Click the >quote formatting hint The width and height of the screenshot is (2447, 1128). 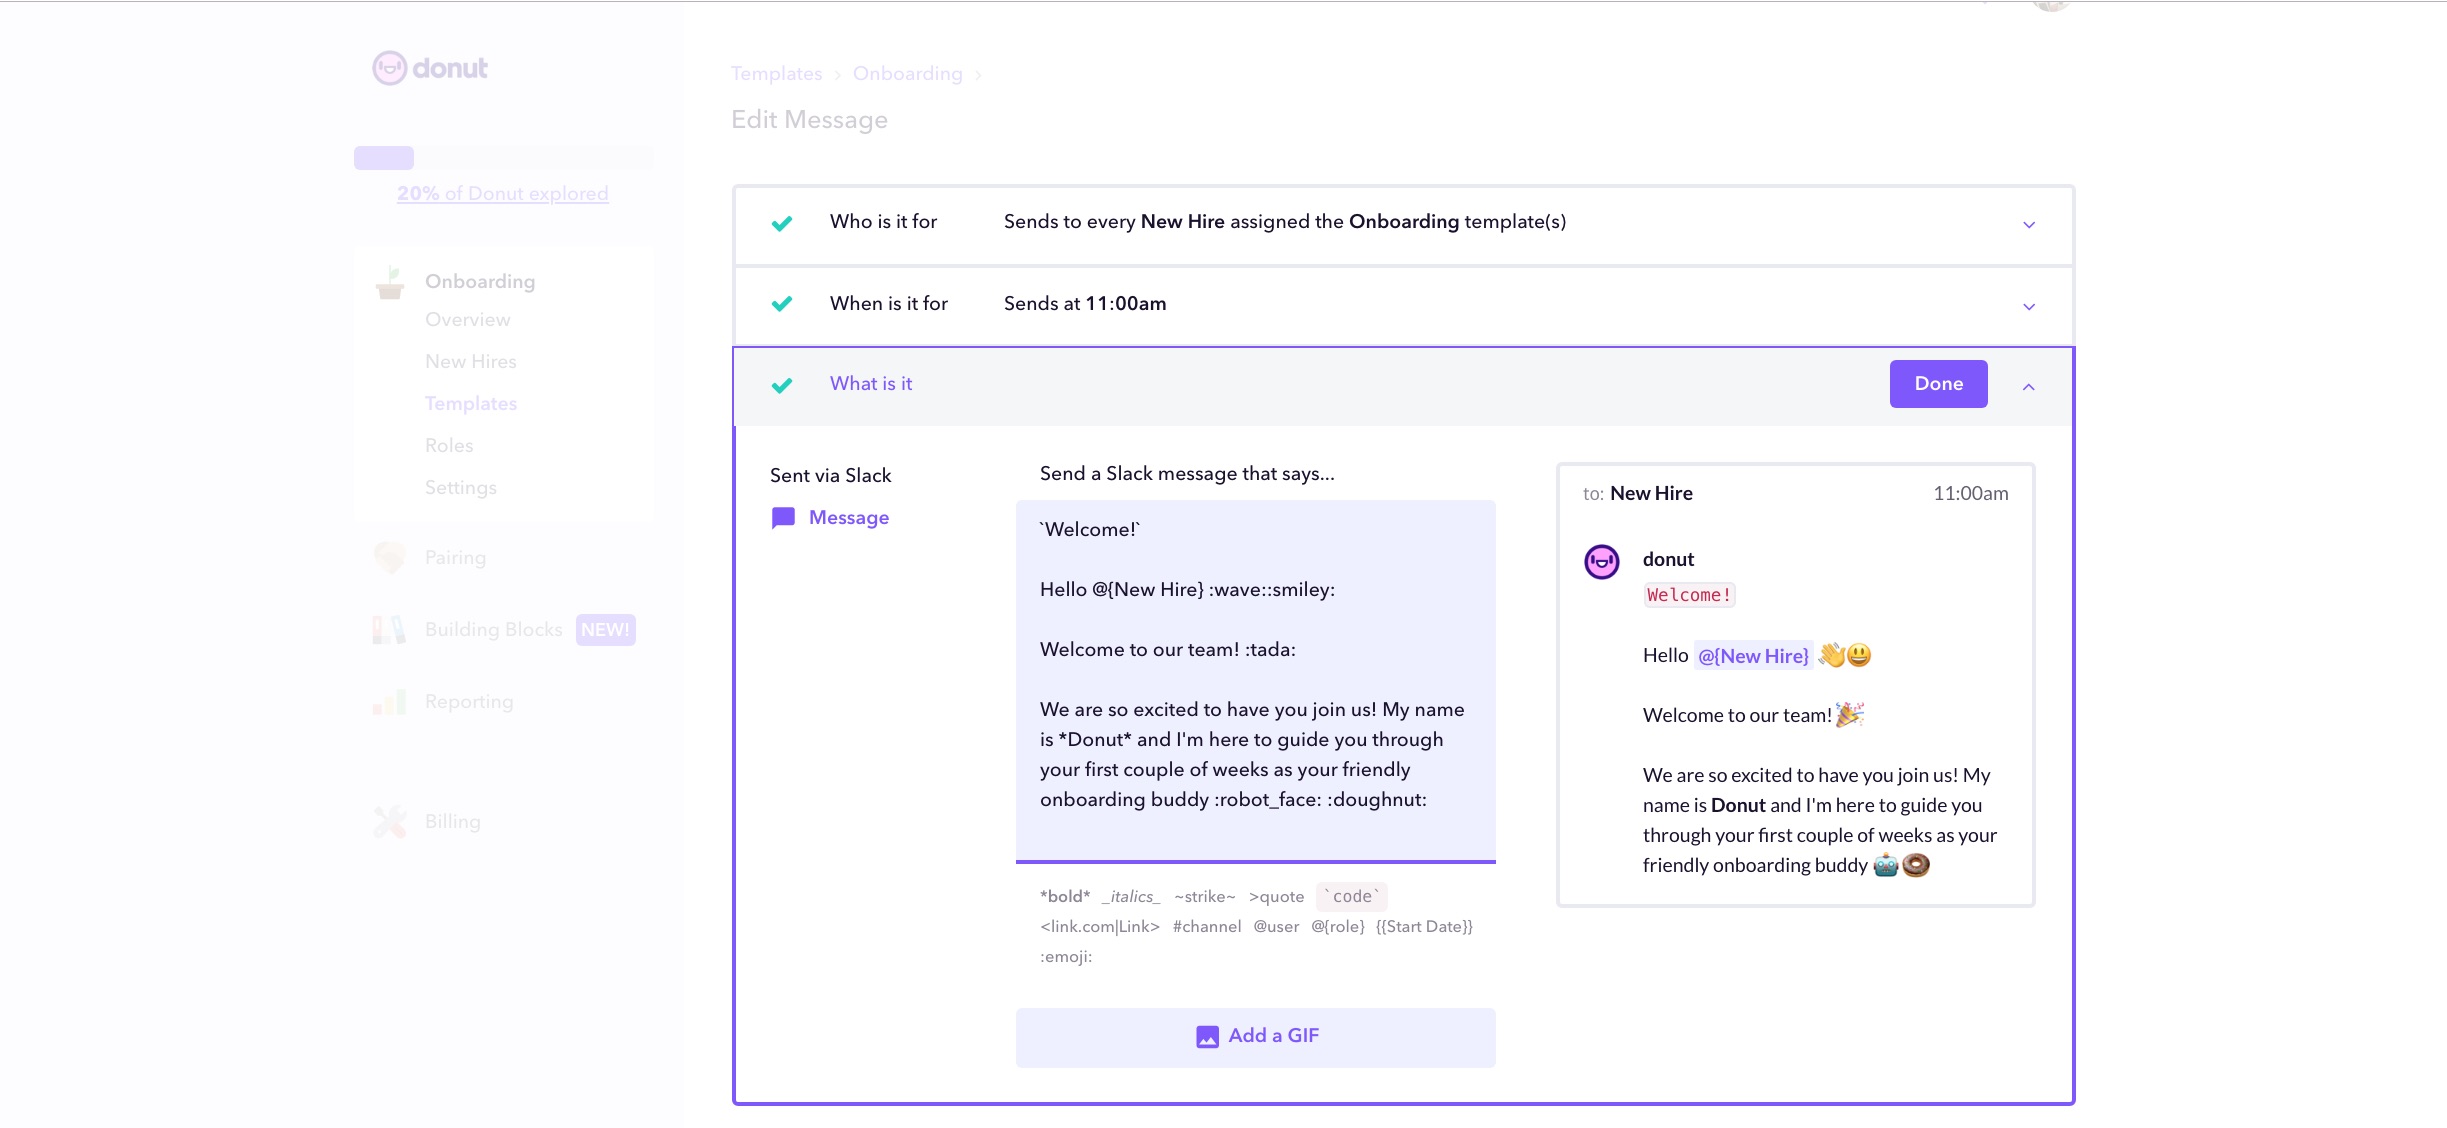click(x=1276, y=897)
